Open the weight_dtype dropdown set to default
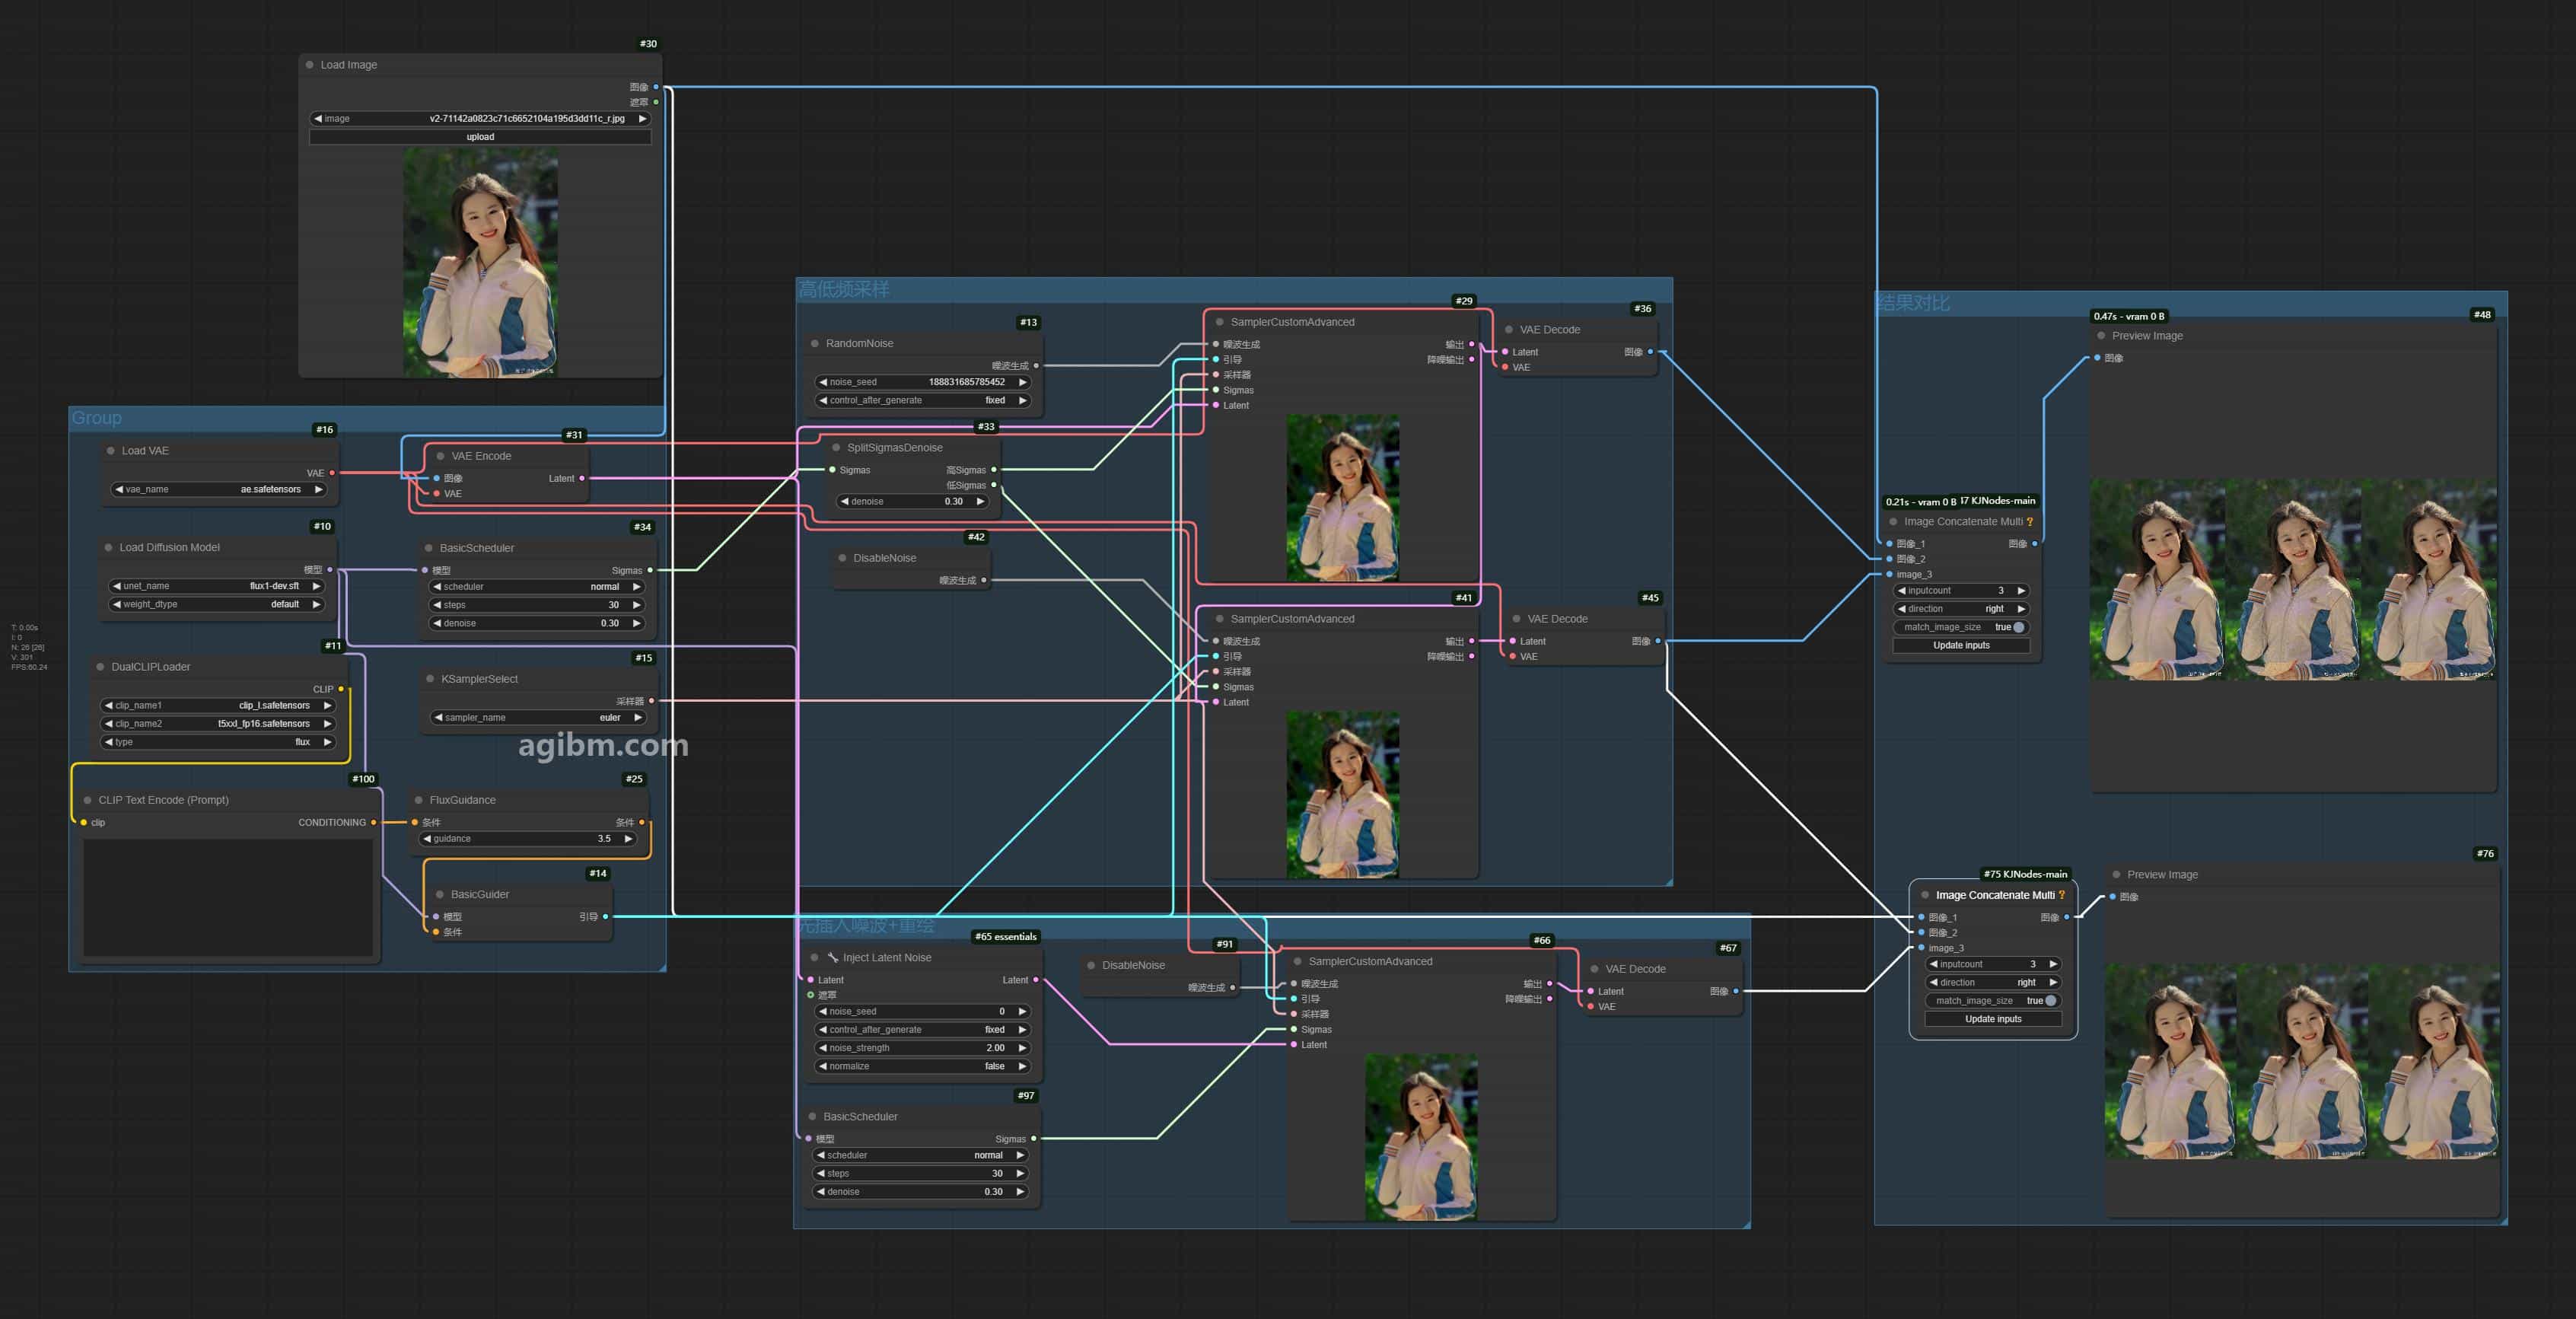2576x1319 pixels. click(x=216, y=604)
